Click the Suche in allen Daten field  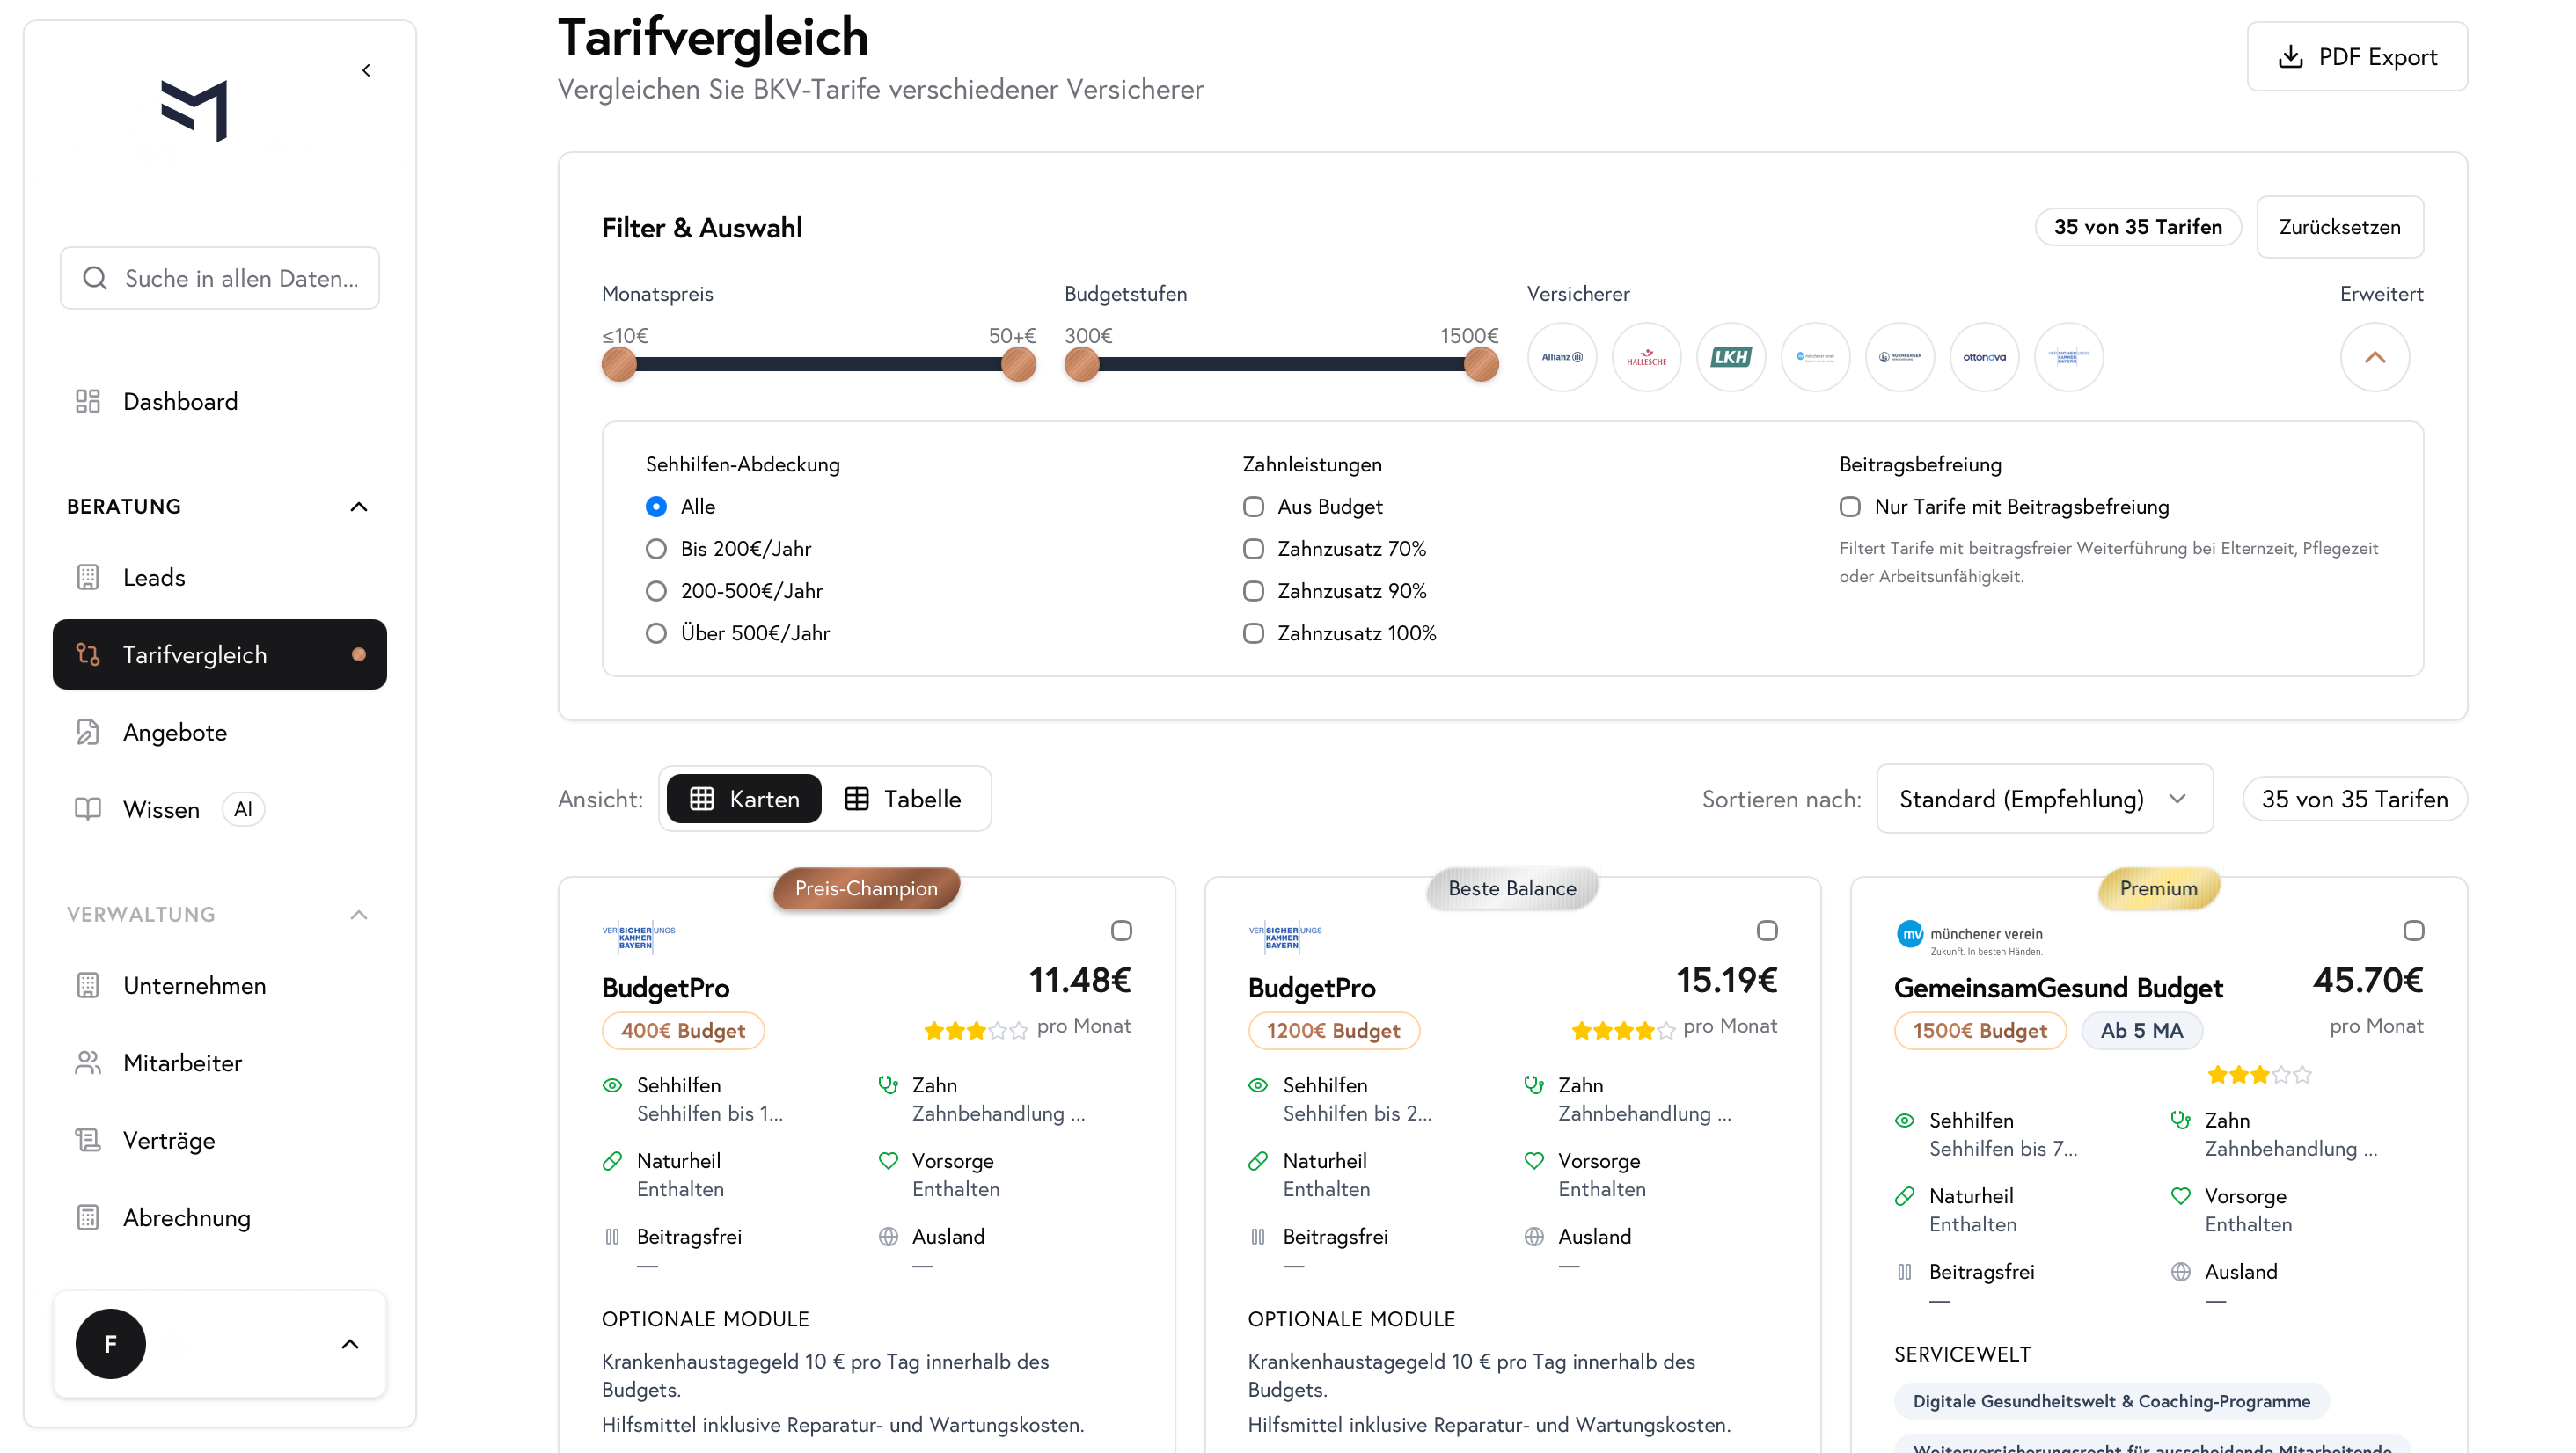point(220,278)
